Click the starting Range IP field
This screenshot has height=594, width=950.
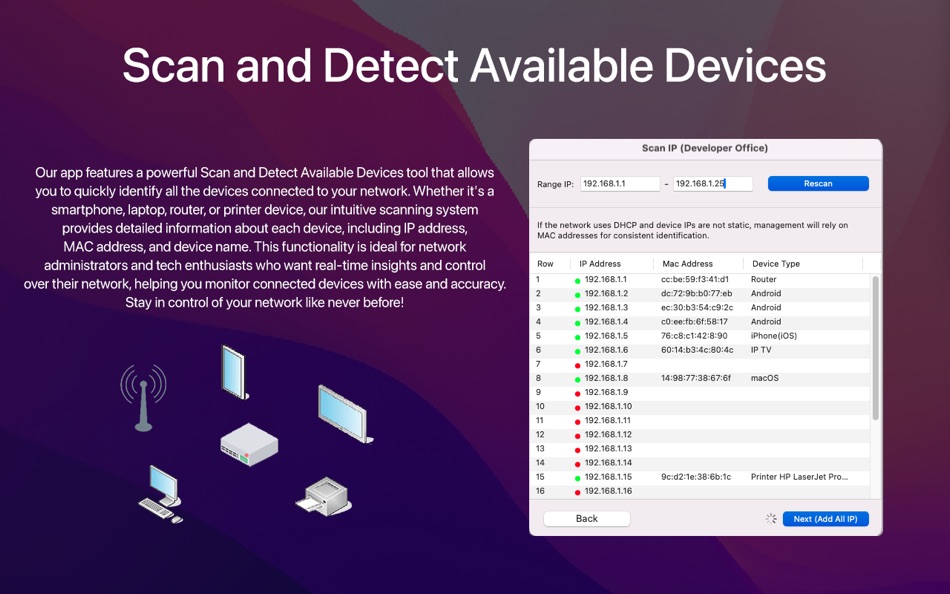619,184
